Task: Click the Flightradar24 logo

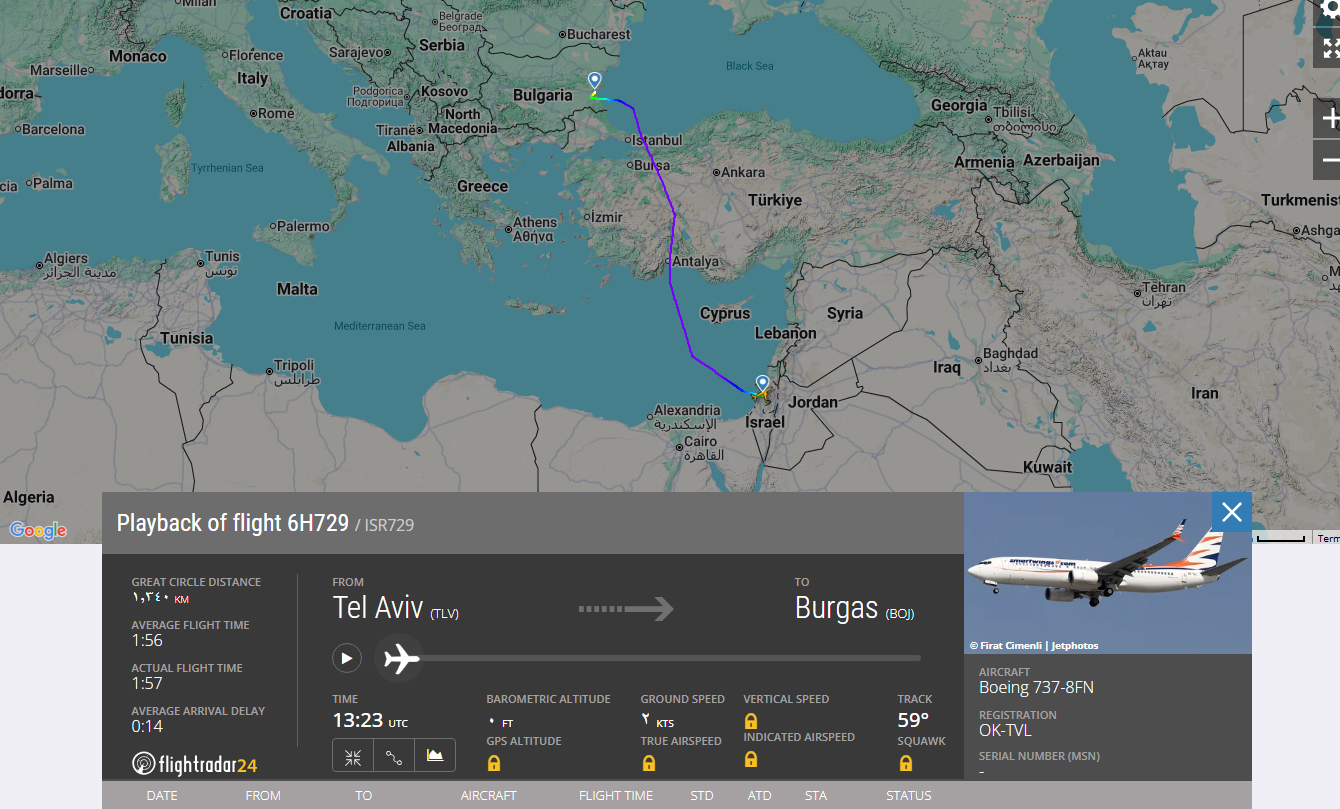Action: [195, 764]
